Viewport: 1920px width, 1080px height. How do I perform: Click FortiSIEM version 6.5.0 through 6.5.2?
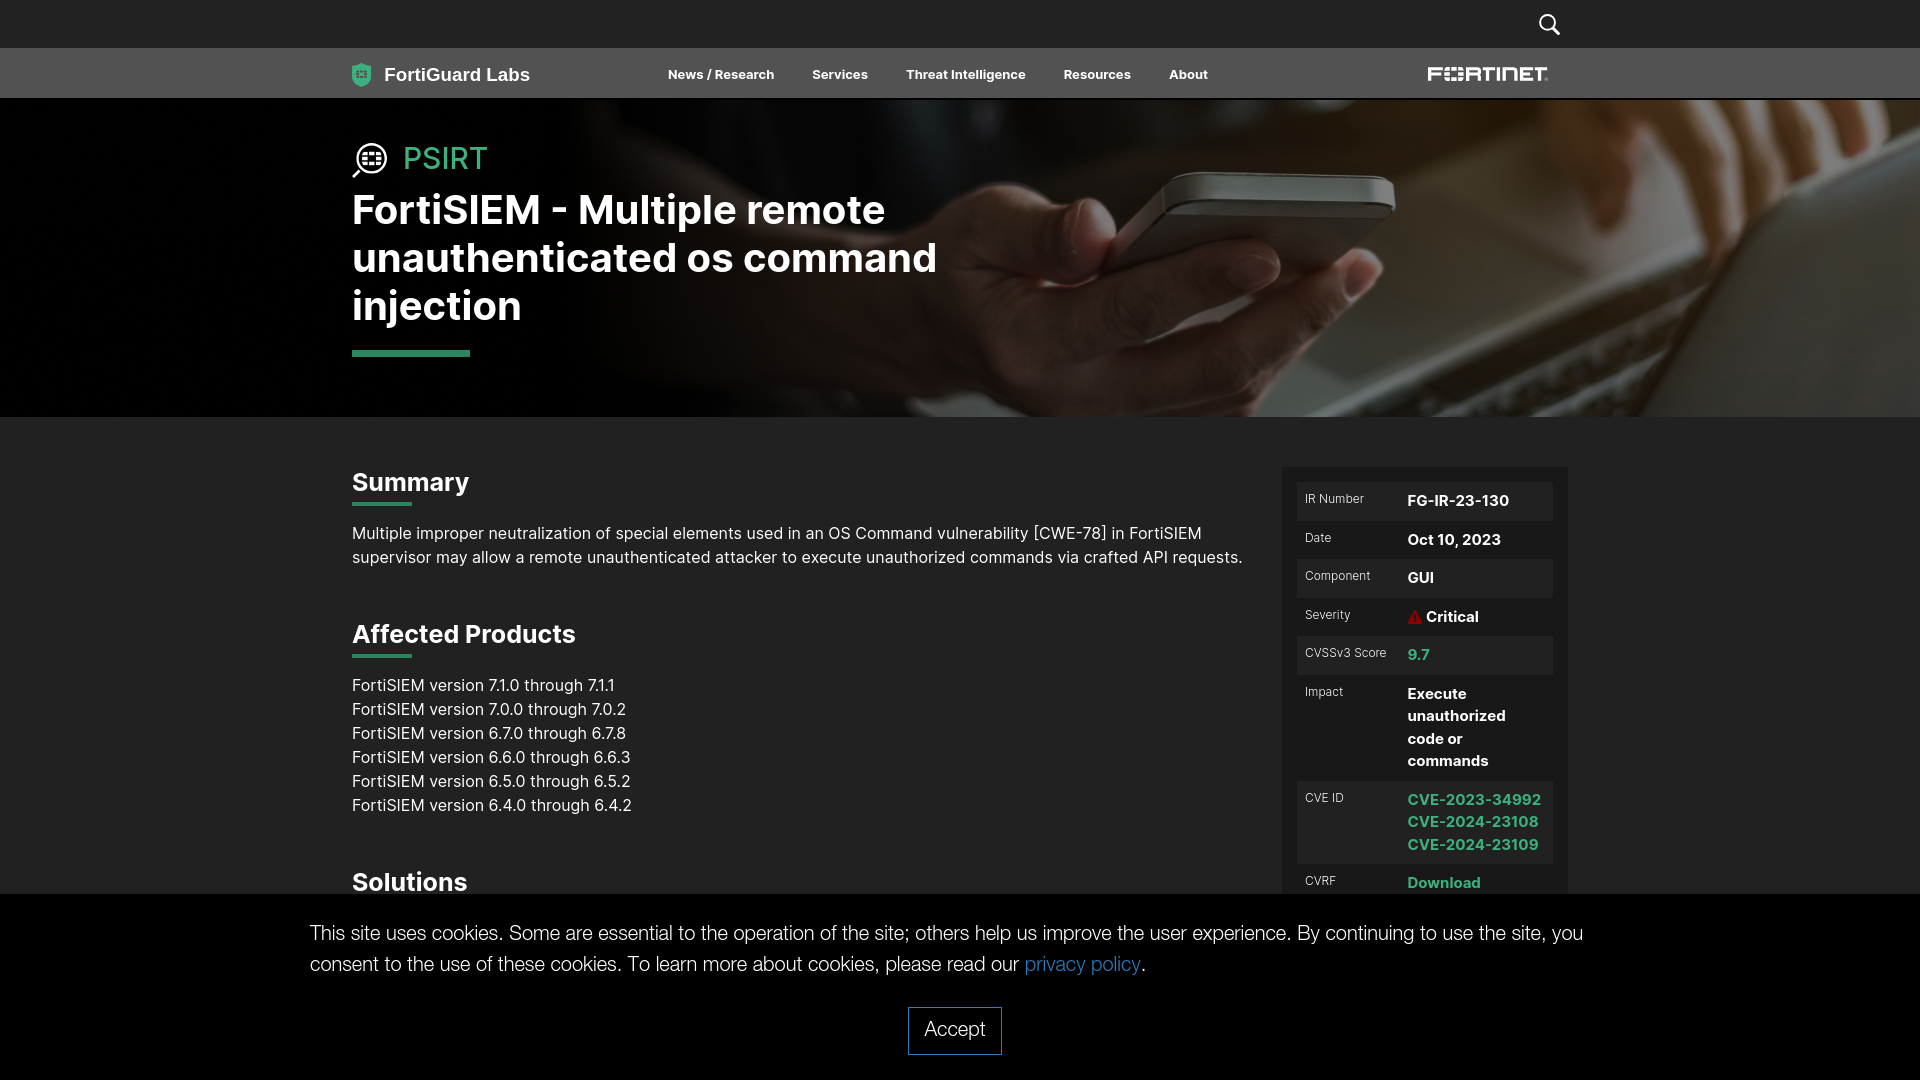(491, 782)
